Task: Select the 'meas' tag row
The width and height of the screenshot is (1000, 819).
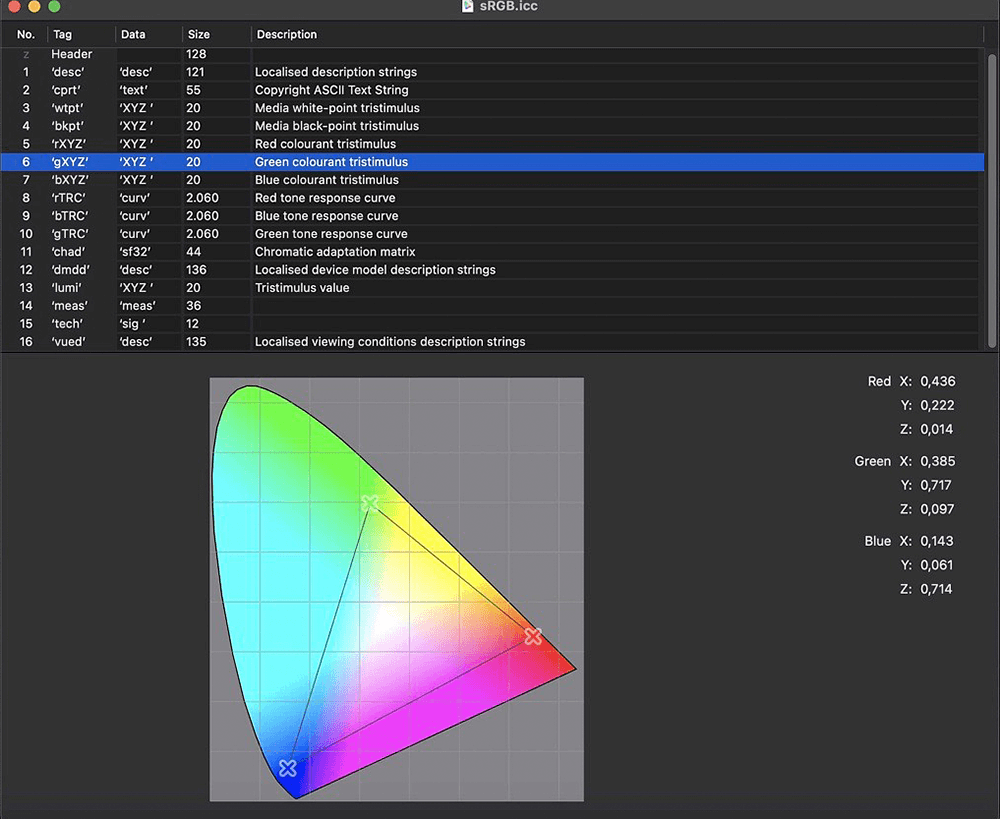Action: [492, 306]
